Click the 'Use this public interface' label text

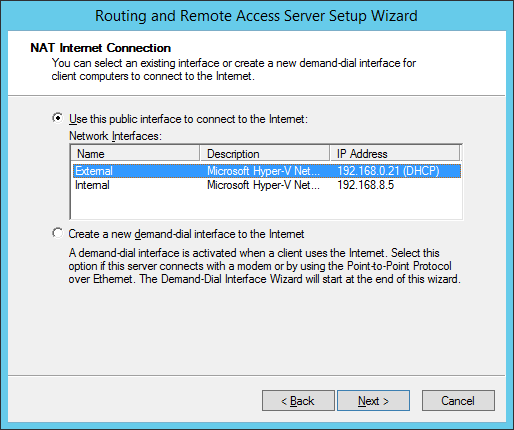tap(188, 119)
